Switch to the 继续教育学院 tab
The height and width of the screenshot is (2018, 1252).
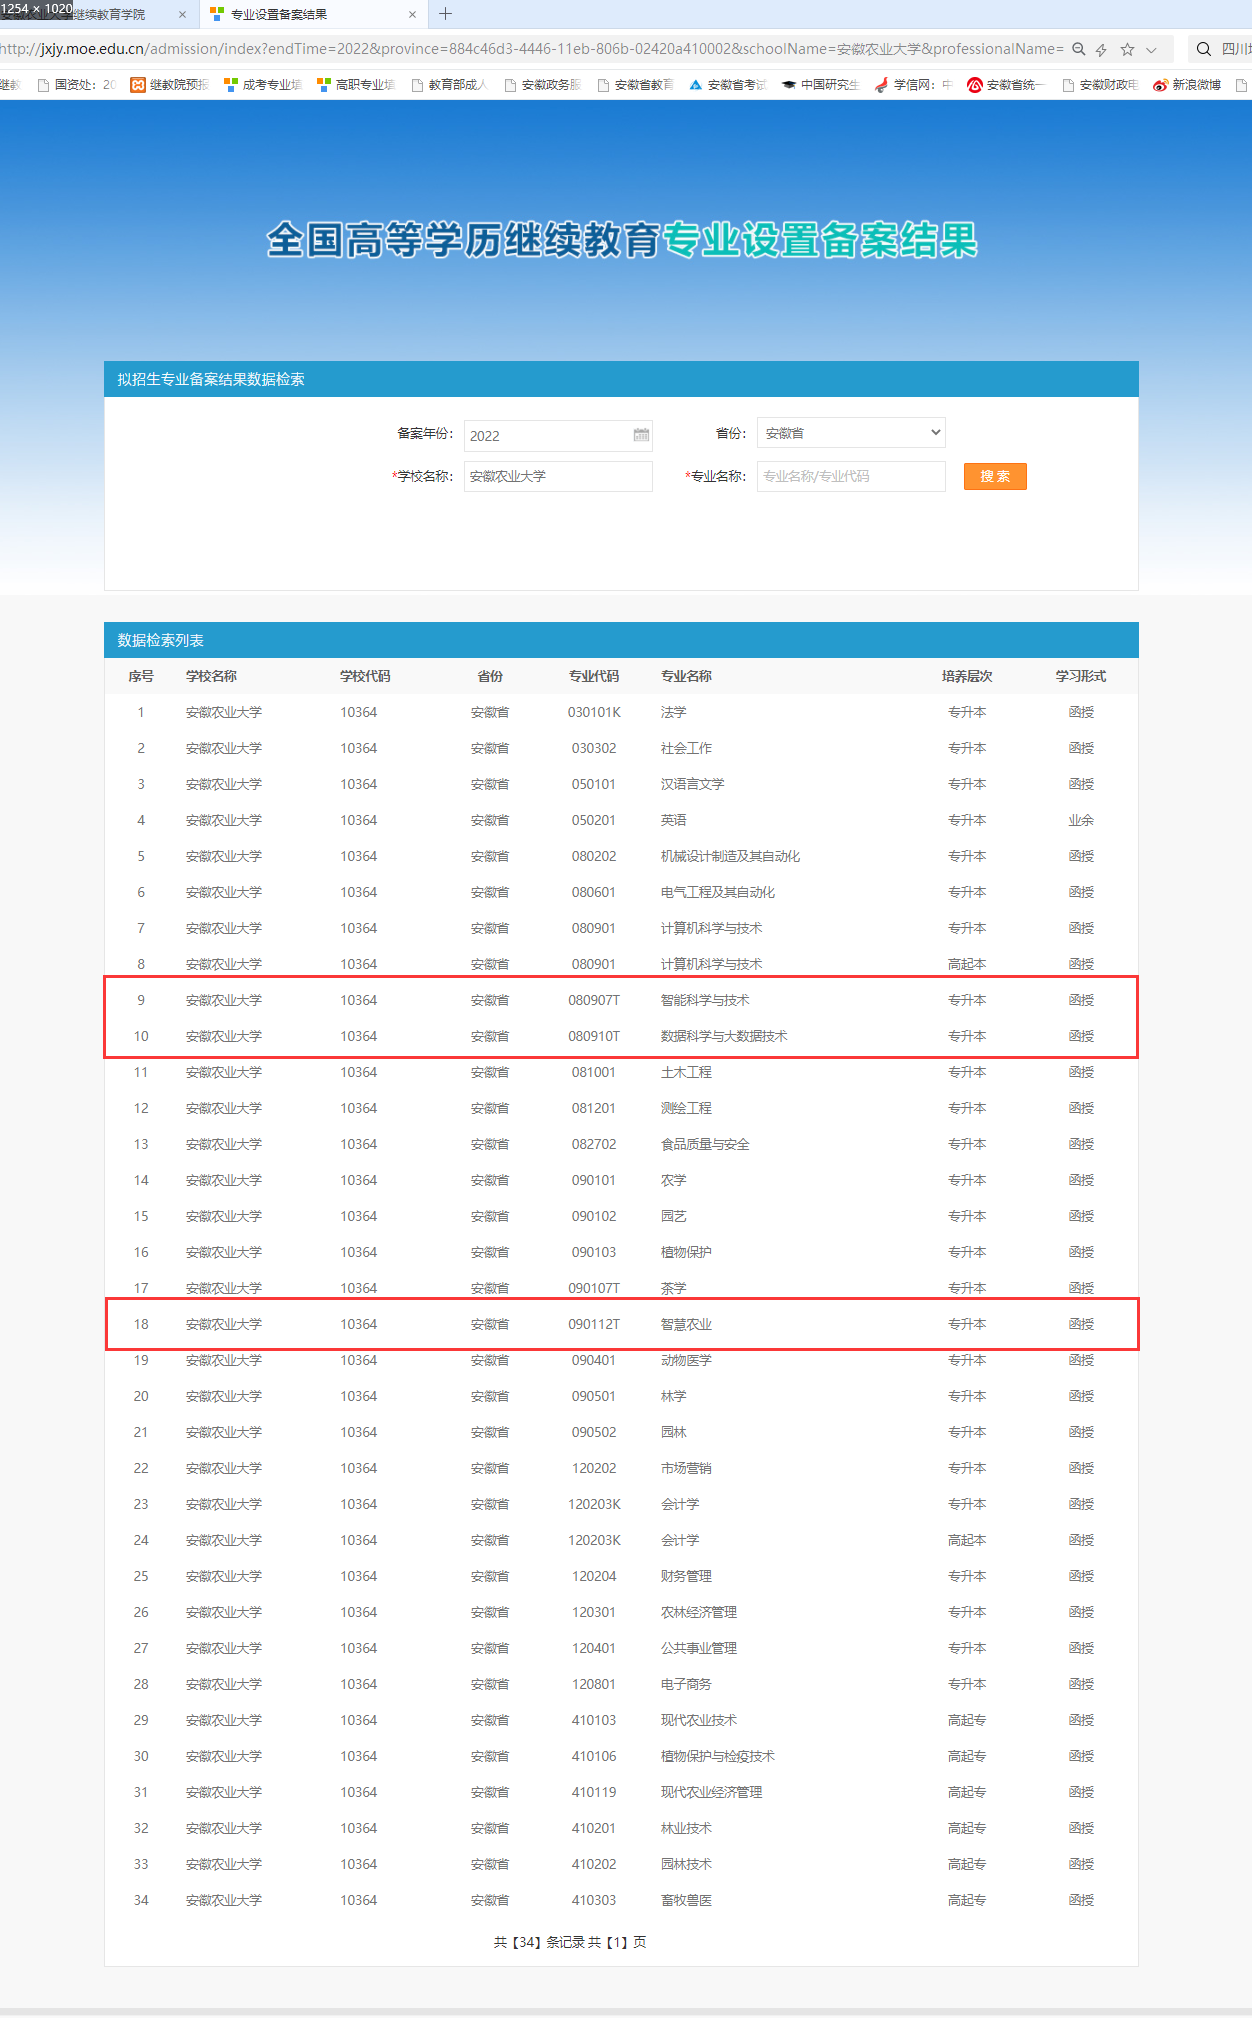coord(110,15)
